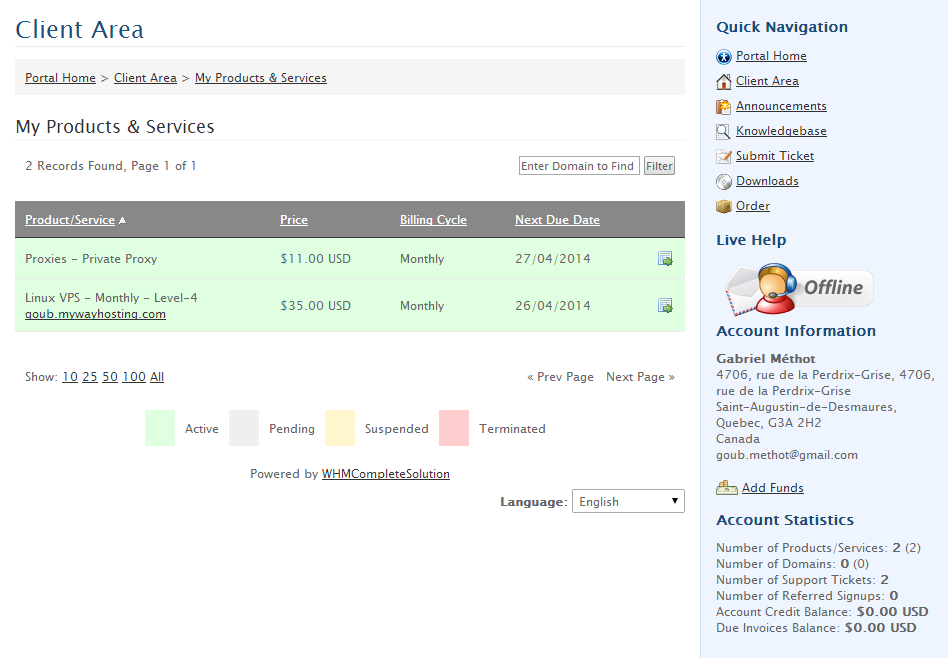Click the Filter button
Screen dimensions: 948x658
click(x=659, y=166)
